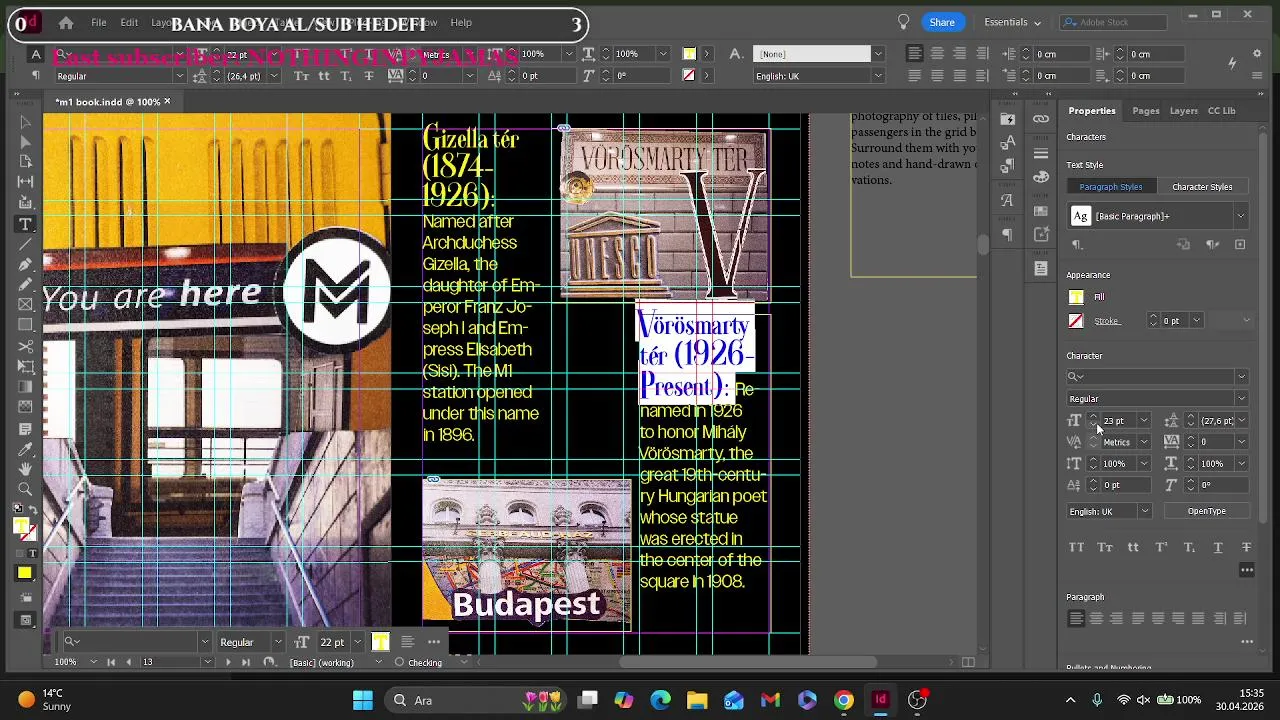1280x720 pixels.
Task: Switch to the CC Lib tab
Action: point(1221,111)
